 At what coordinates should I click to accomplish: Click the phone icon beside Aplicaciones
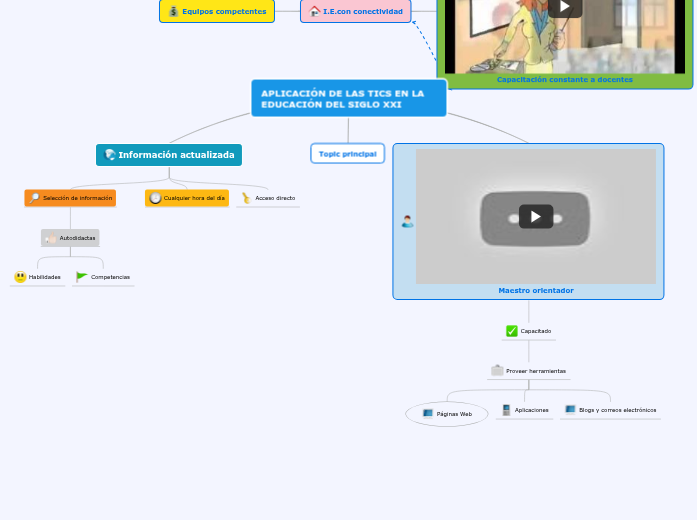(506, 410)
